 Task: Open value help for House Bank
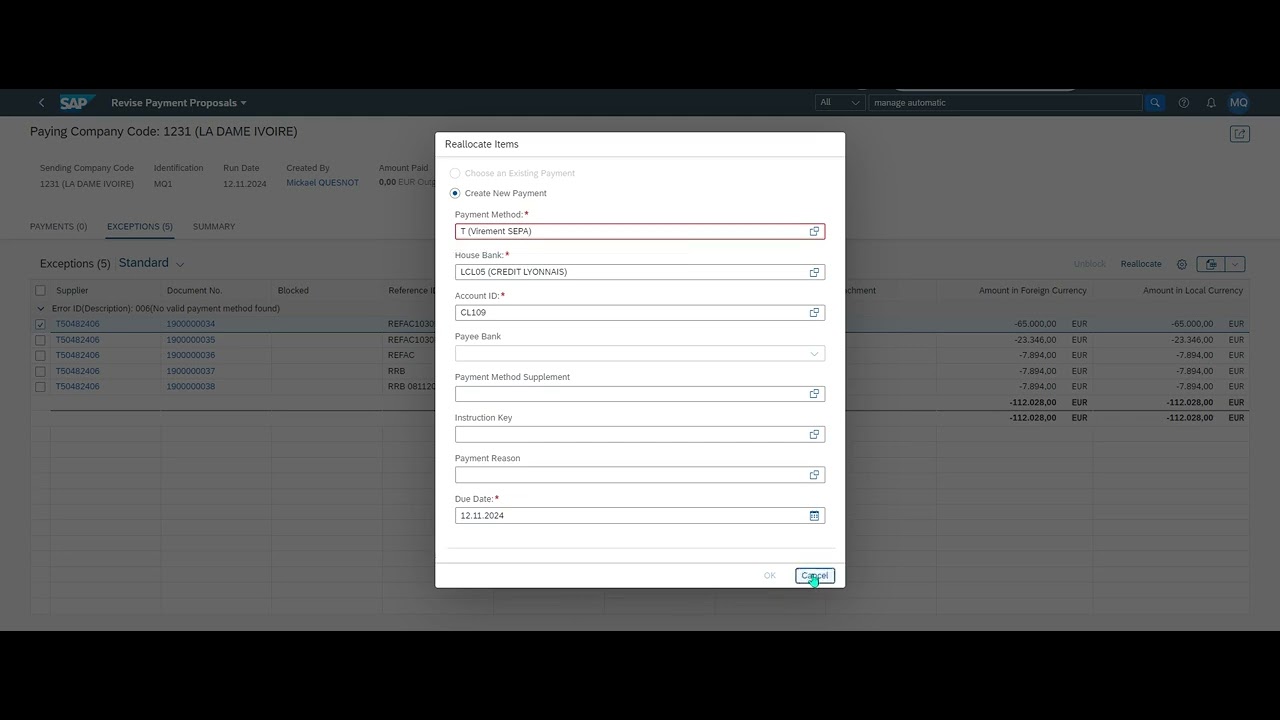pyautogui.click(x=814, y=272)
